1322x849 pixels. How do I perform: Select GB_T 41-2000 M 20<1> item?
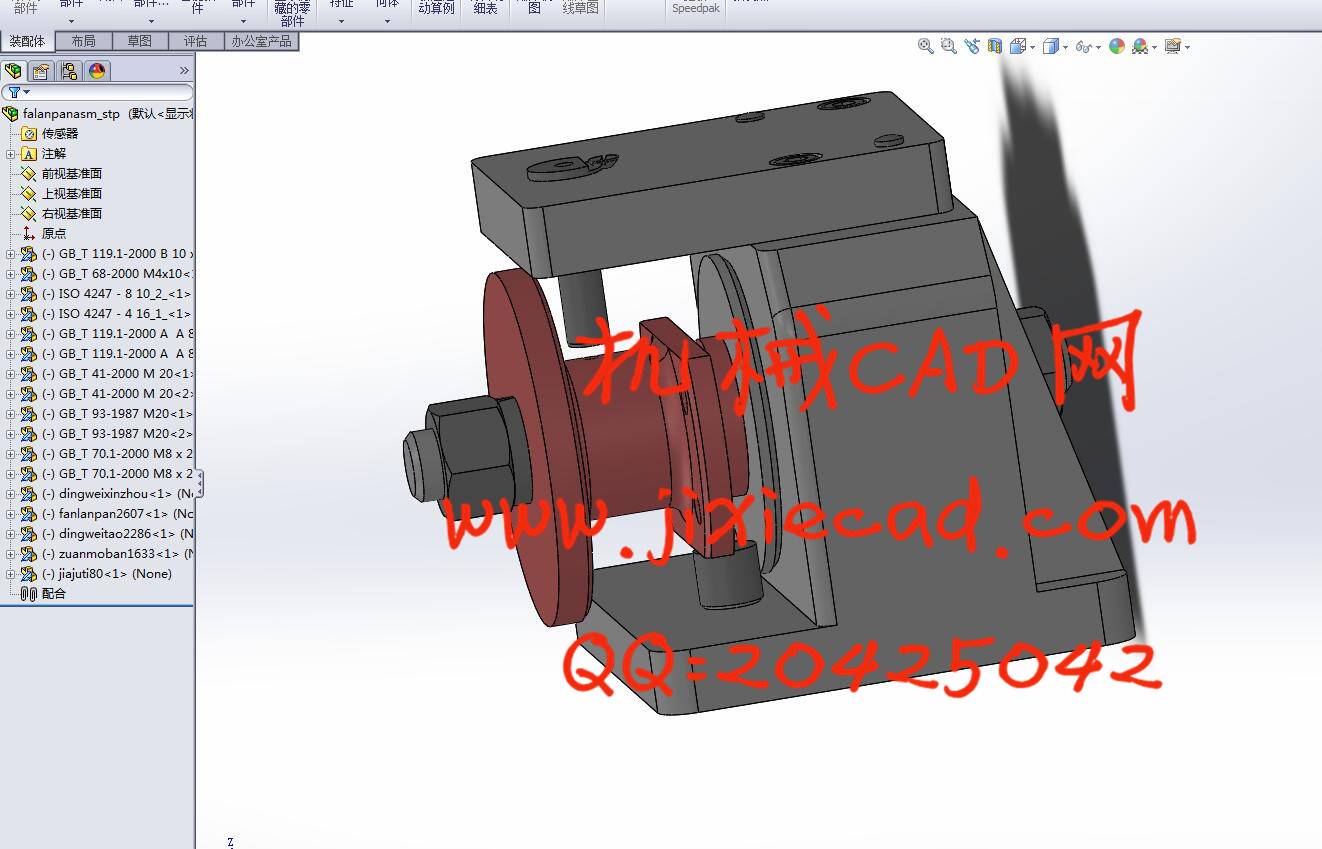(x=118, y=373)
